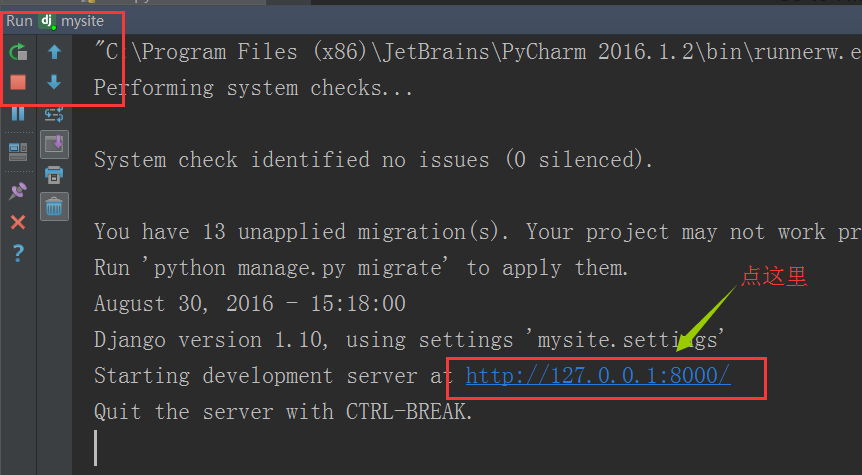Screen dimensions: 862x475
Task: Open help with the question mark icon
Action: [18, 253]
